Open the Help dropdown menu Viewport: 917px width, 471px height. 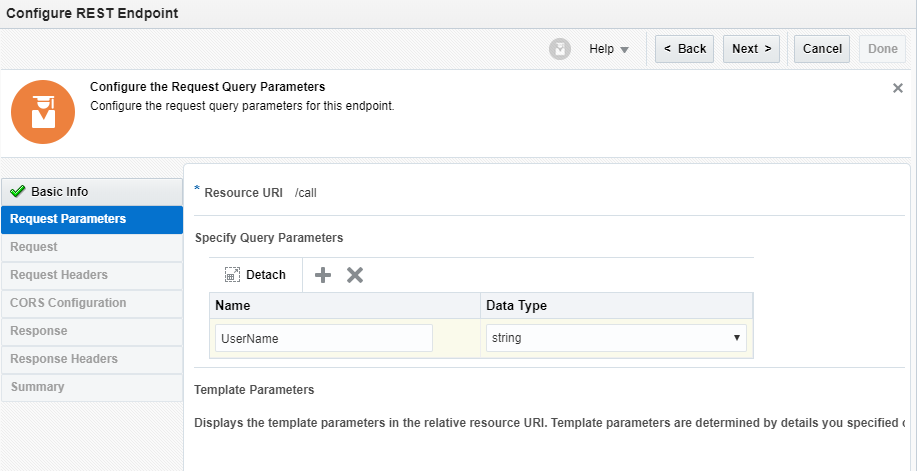(x=609, y=49)
